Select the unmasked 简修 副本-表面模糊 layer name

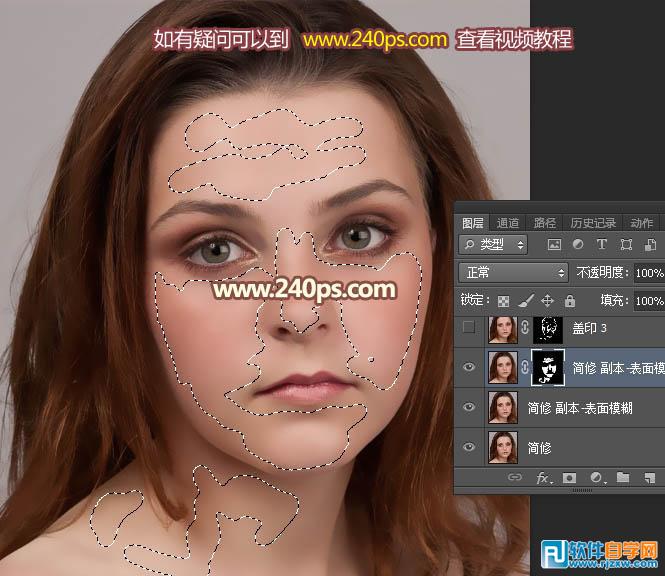point(580,408)
